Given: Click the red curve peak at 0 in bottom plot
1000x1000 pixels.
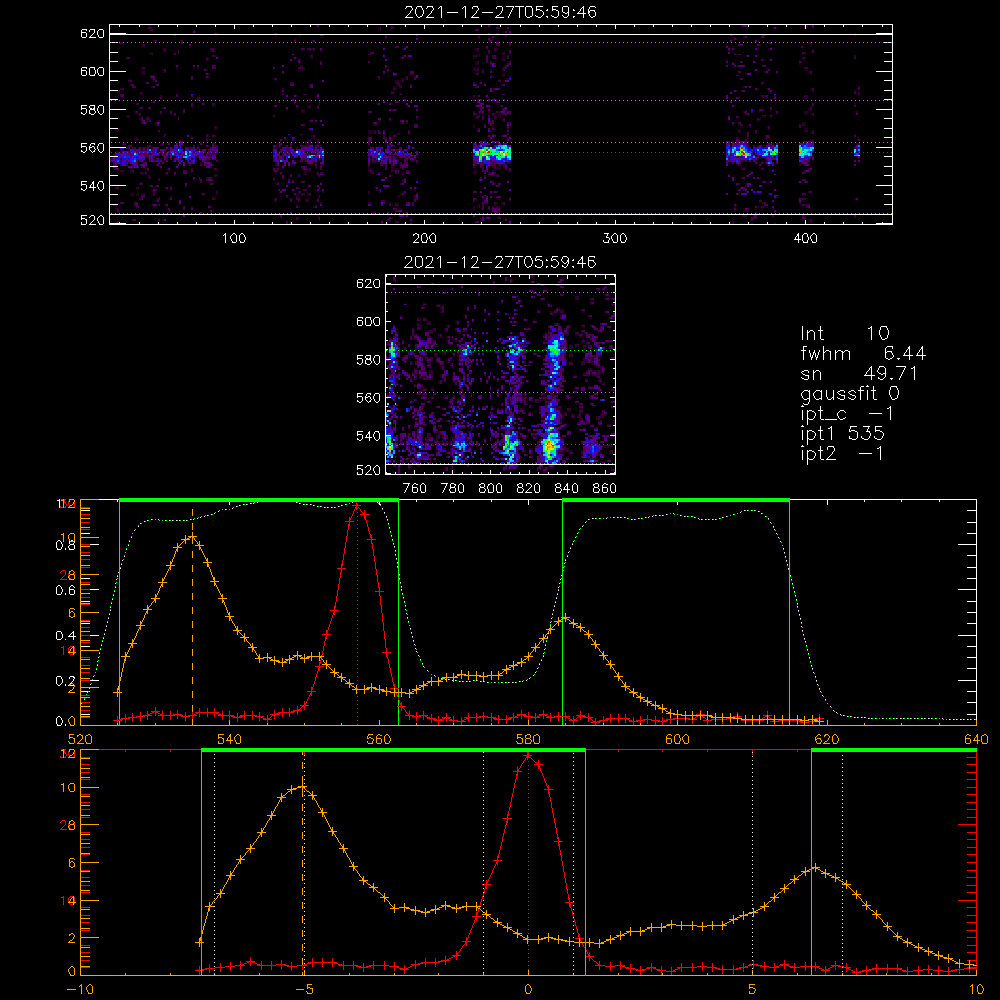Looking at the screenshot, I should tap(528, 756).
